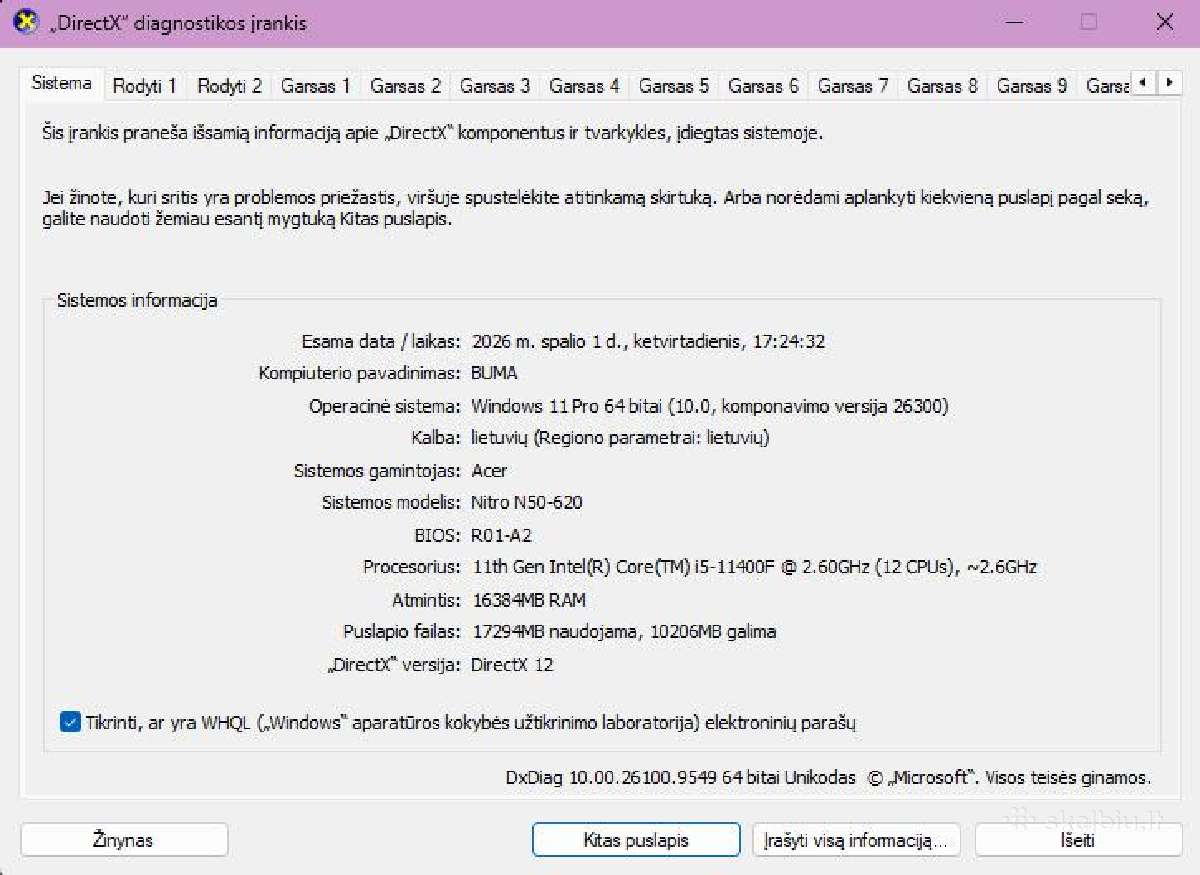Screen dimensions: 1200x875
Task: Minimize the DirectX diagnostics window
Action: click(1014, 22)
